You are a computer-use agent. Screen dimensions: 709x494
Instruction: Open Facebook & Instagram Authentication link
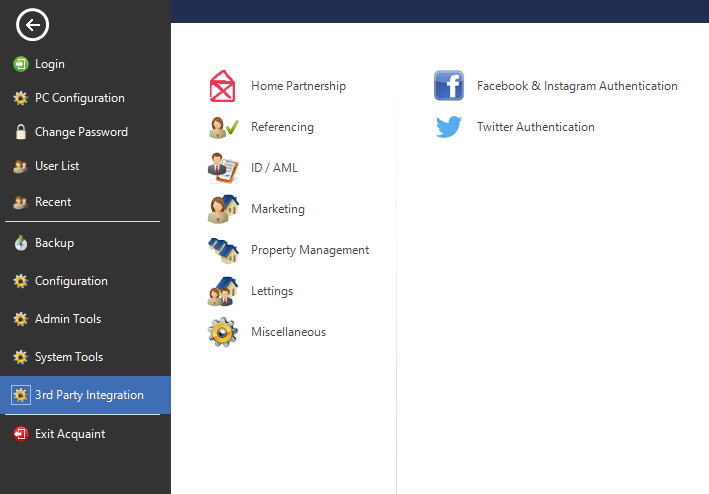coord(577,86)
